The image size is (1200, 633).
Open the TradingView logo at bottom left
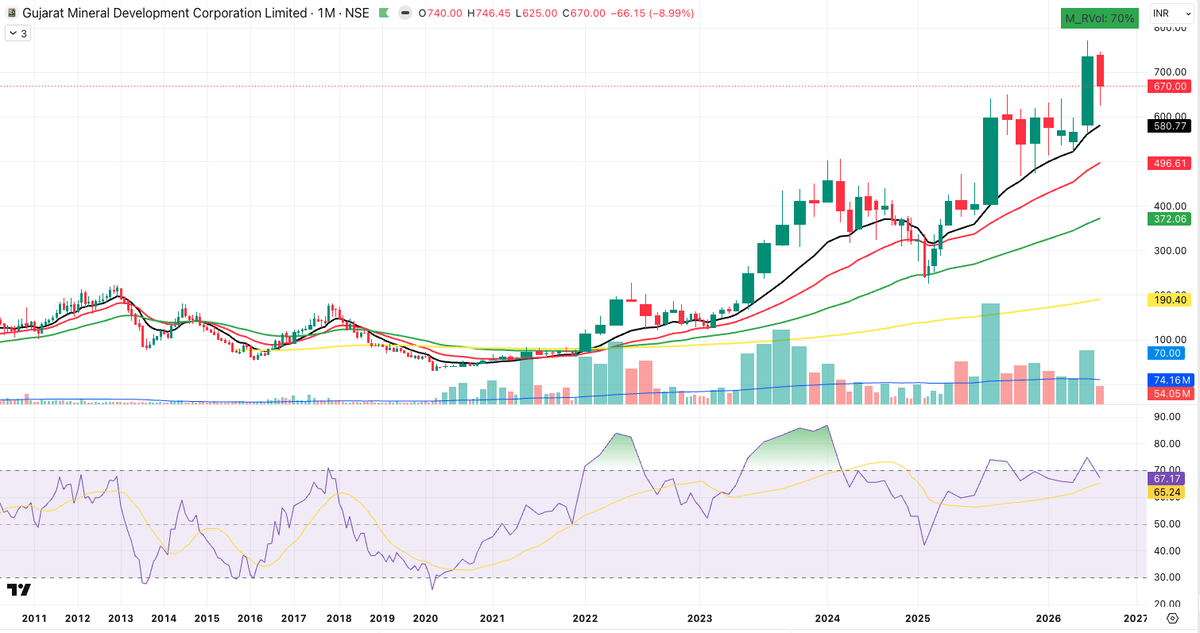point(18,590)
